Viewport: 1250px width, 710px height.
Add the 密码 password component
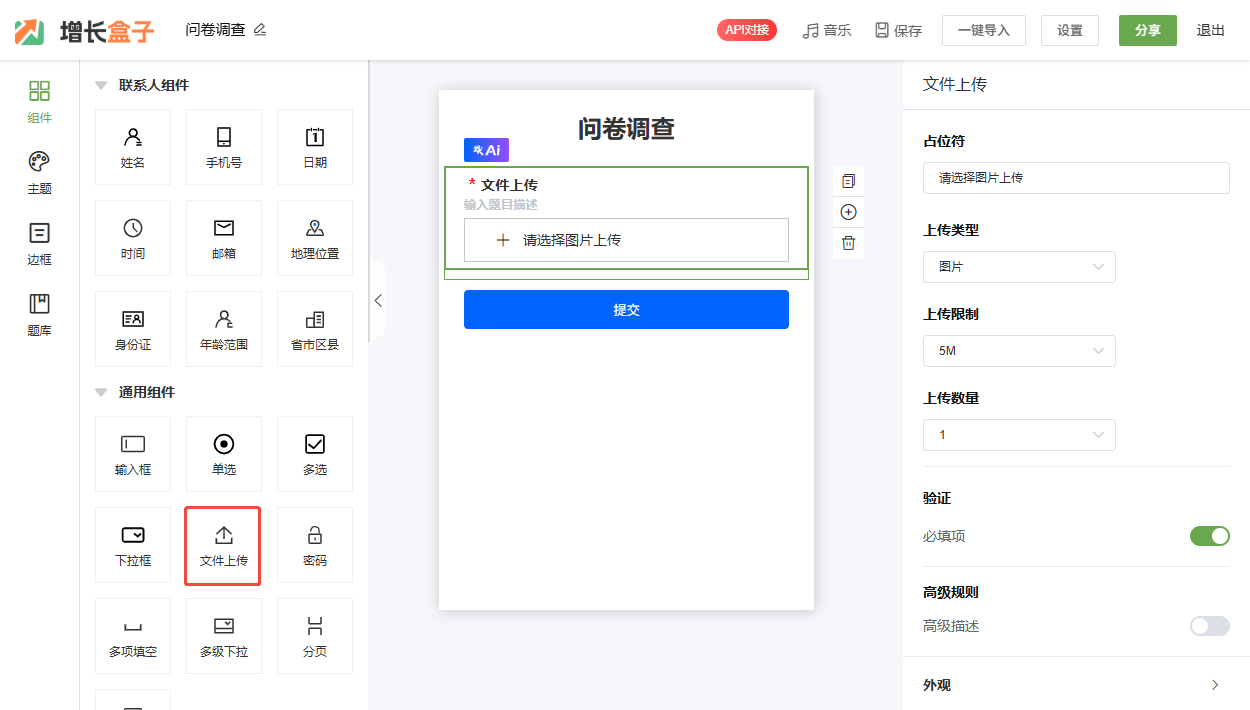(x=315, y=545)
